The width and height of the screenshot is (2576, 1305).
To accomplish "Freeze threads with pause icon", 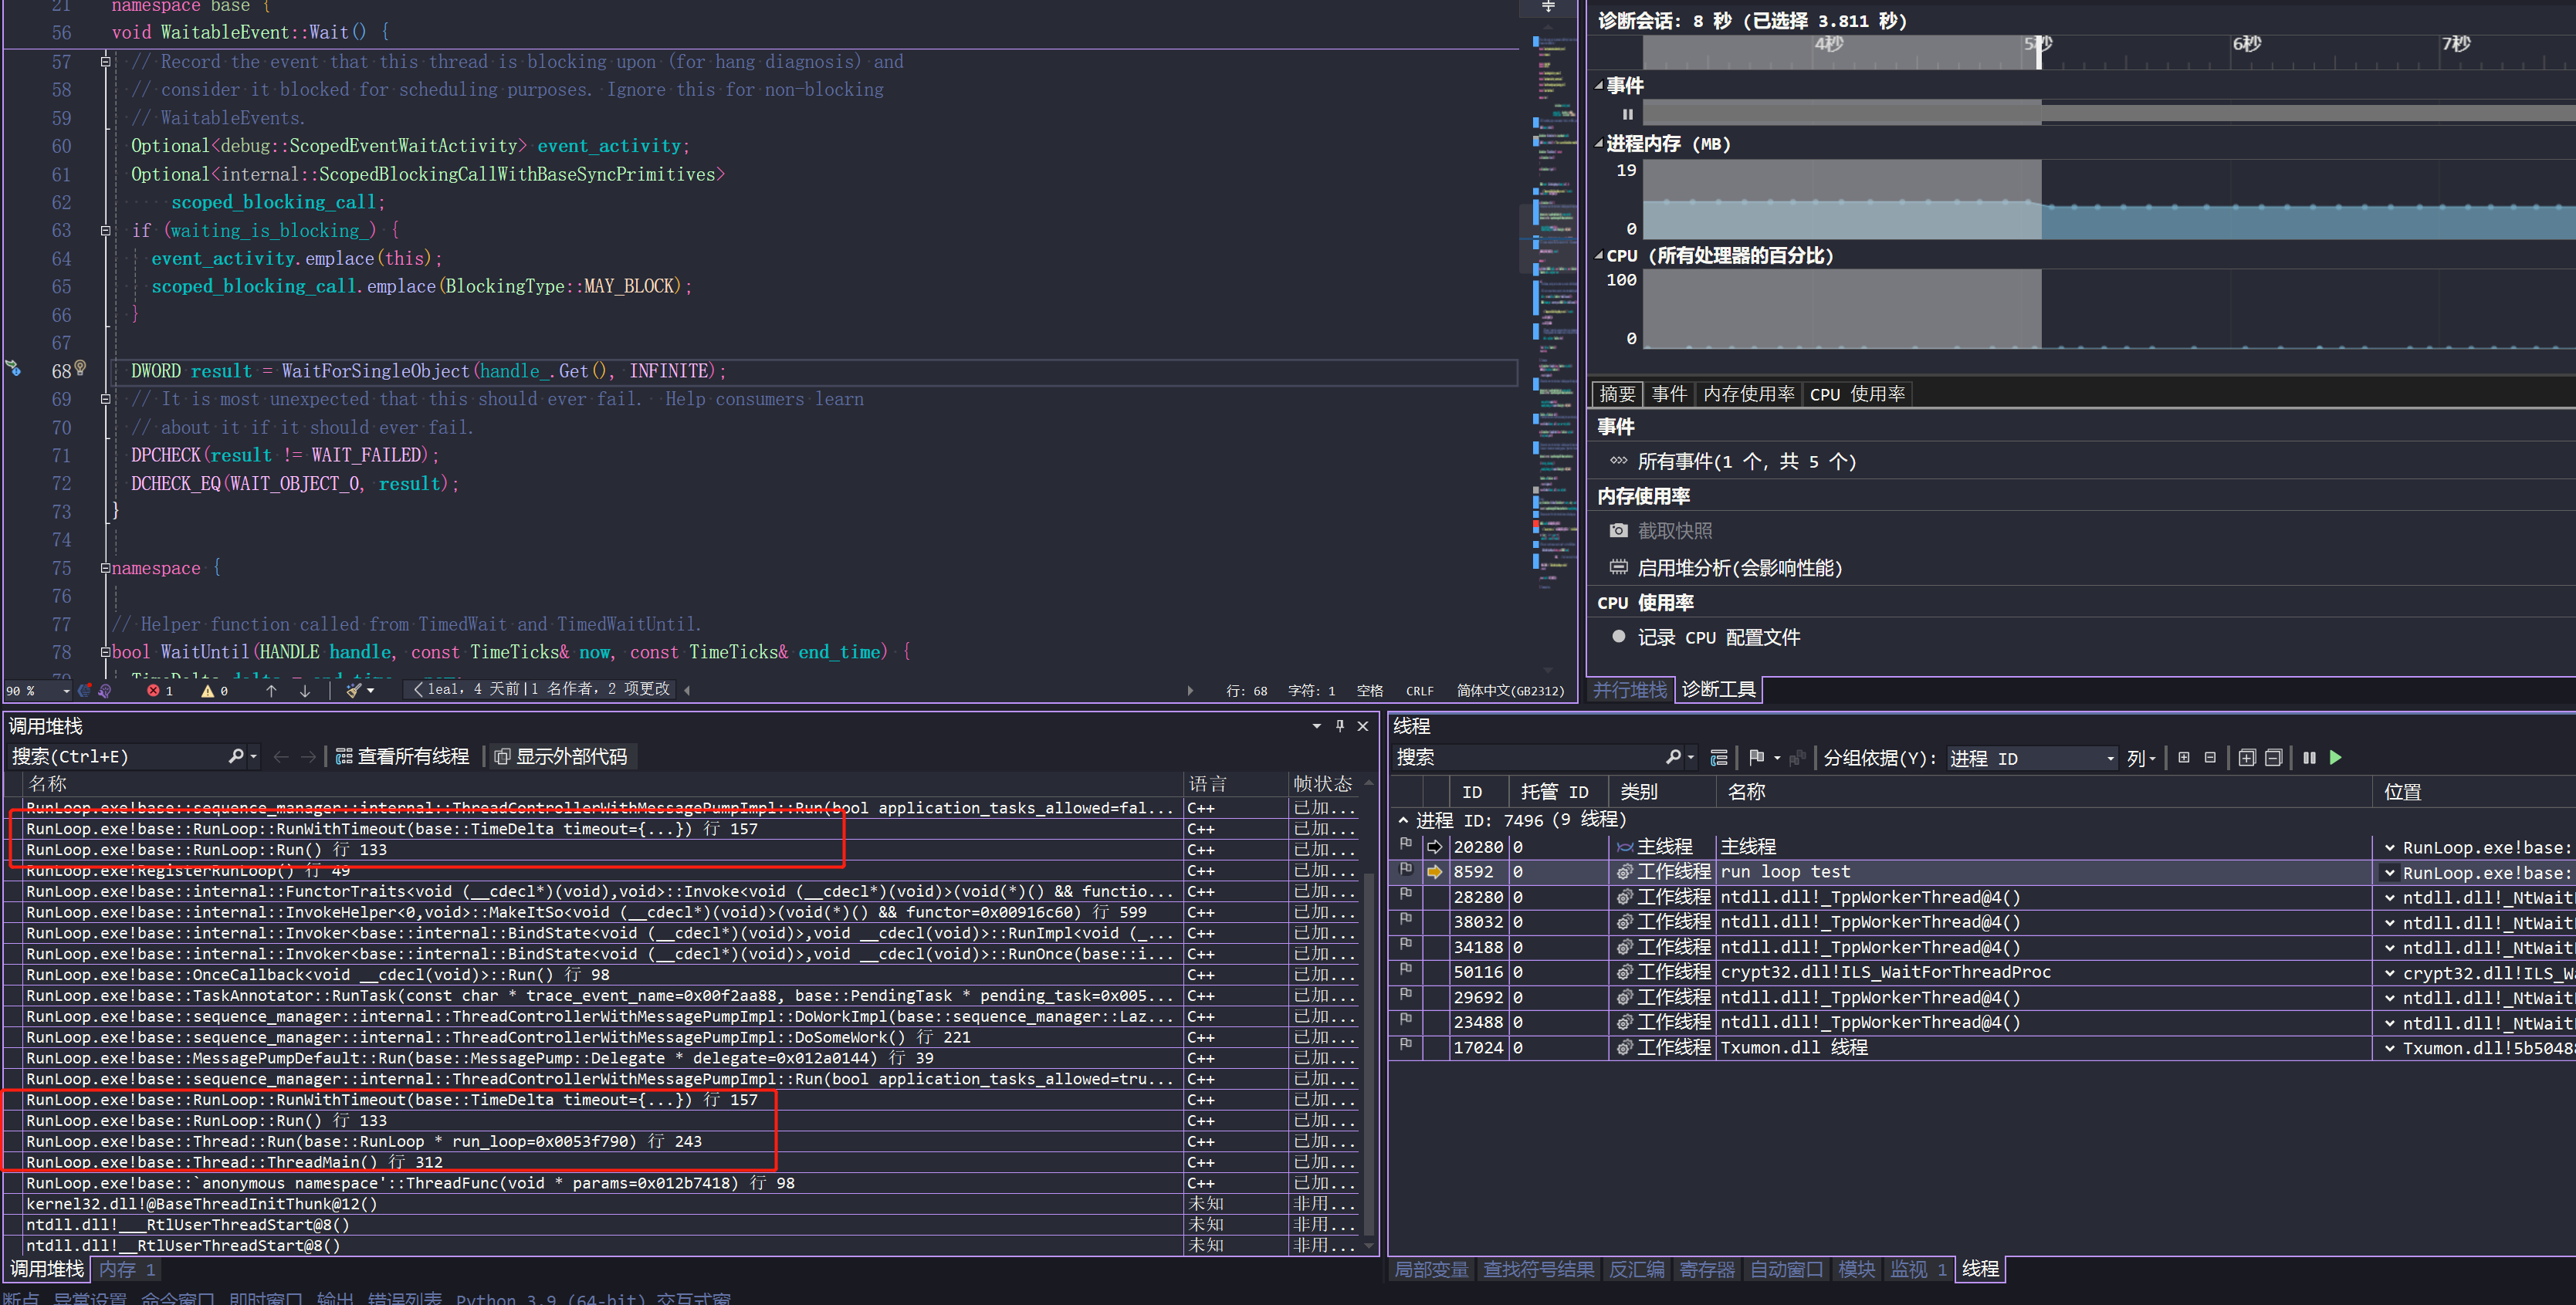I will point(2309,757).
